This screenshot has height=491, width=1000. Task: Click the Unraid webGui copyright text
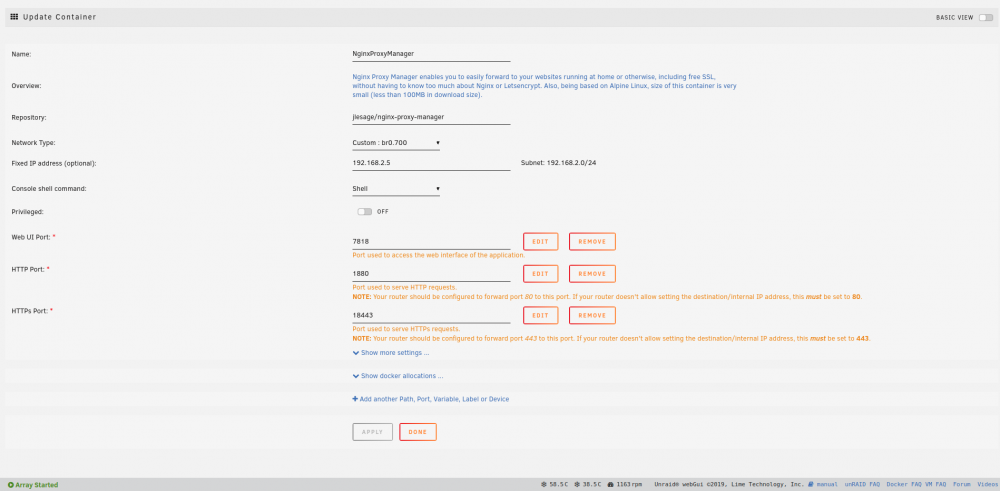728,485
